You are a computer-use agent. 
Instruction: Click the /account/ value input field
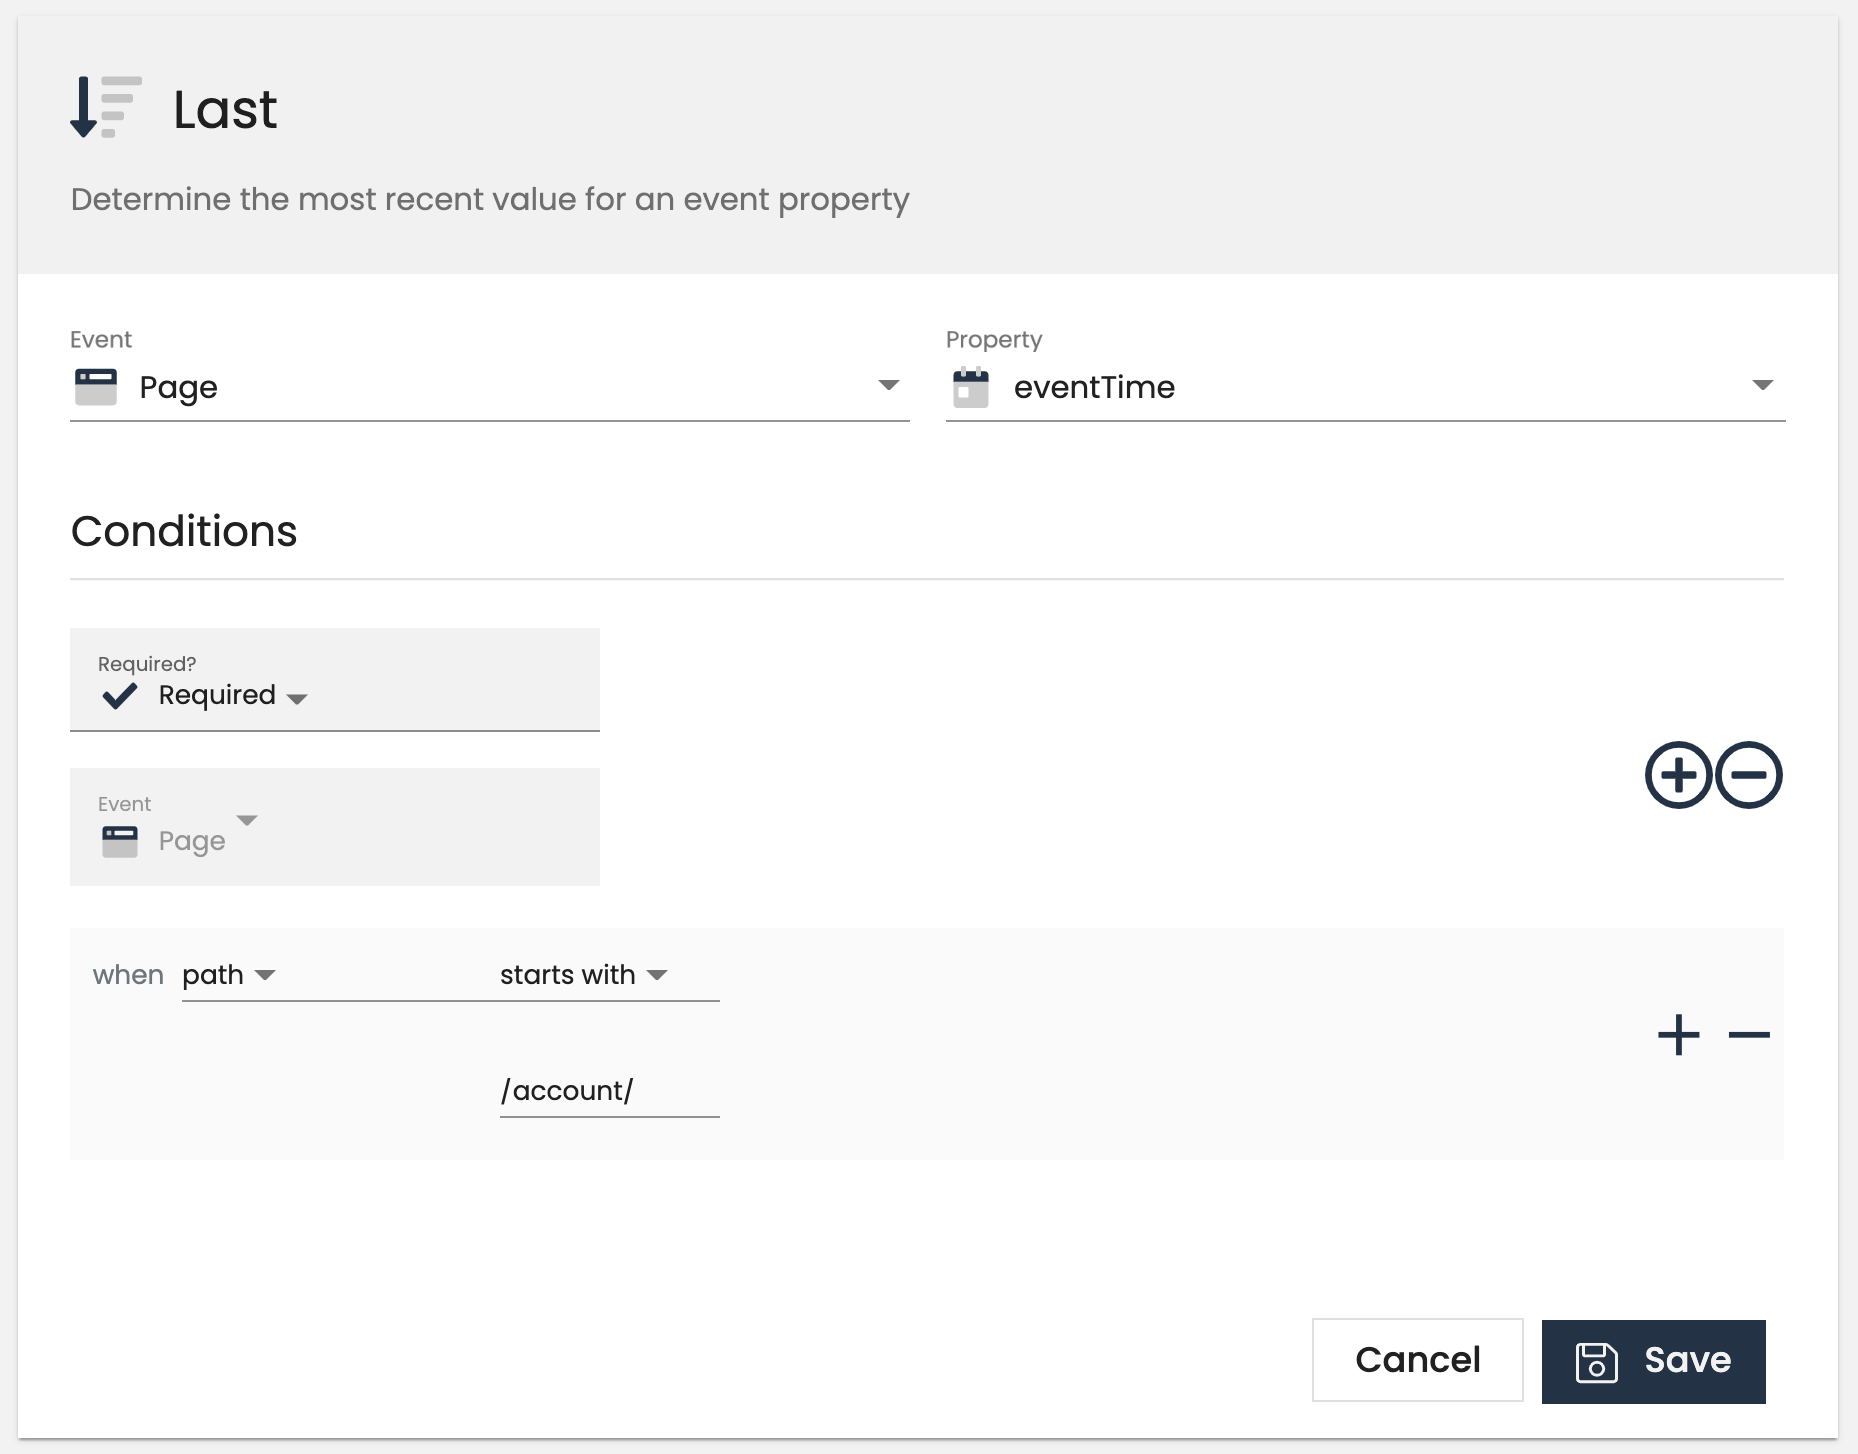click(608, 1091)
